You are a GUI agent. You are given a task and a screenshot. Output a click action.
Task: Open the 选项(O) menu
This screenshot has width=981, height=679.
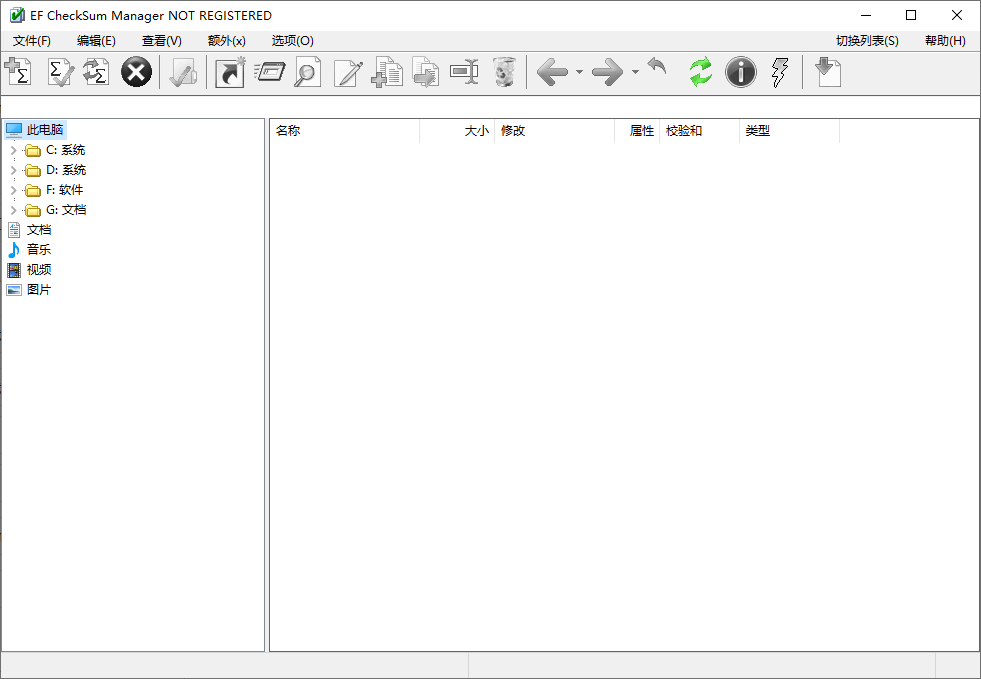coord(292,41)
